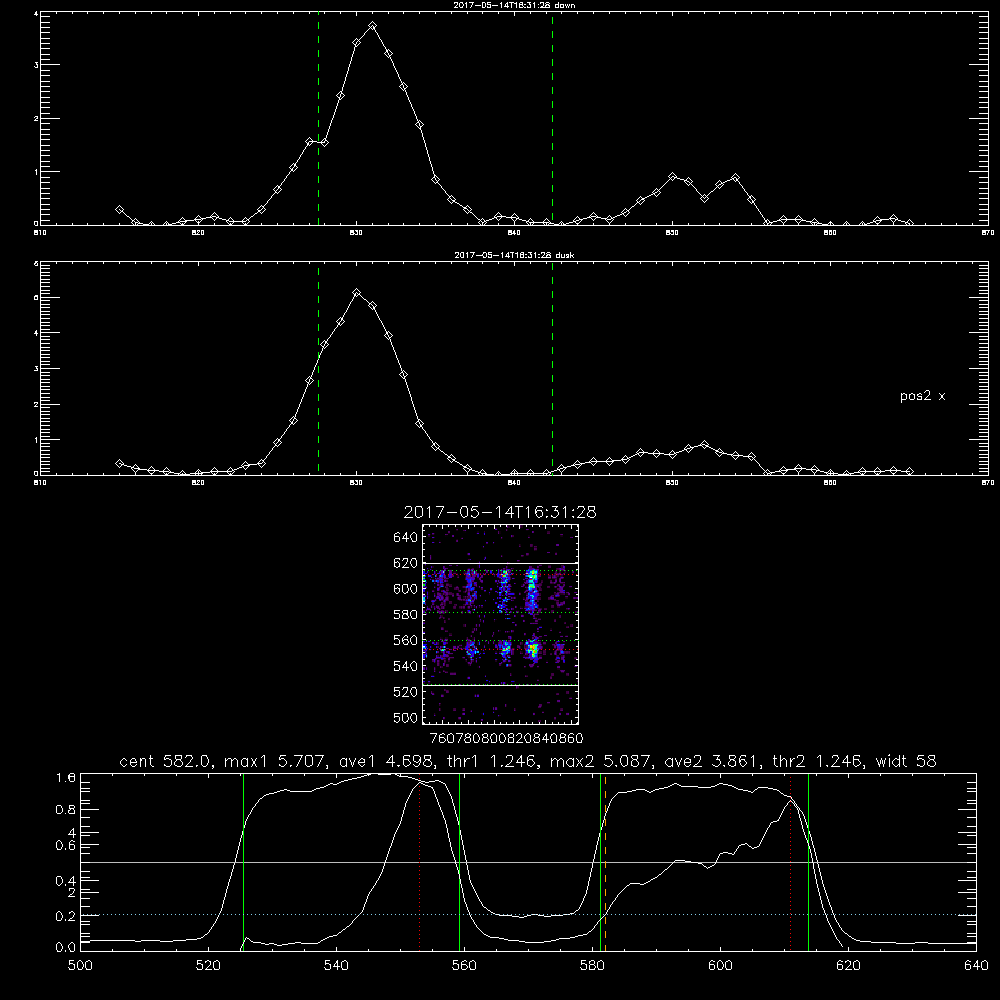Click the right red dotted line in bottom plot
This screenshot has width=1000, height=1000.
(x=790, y=862)
